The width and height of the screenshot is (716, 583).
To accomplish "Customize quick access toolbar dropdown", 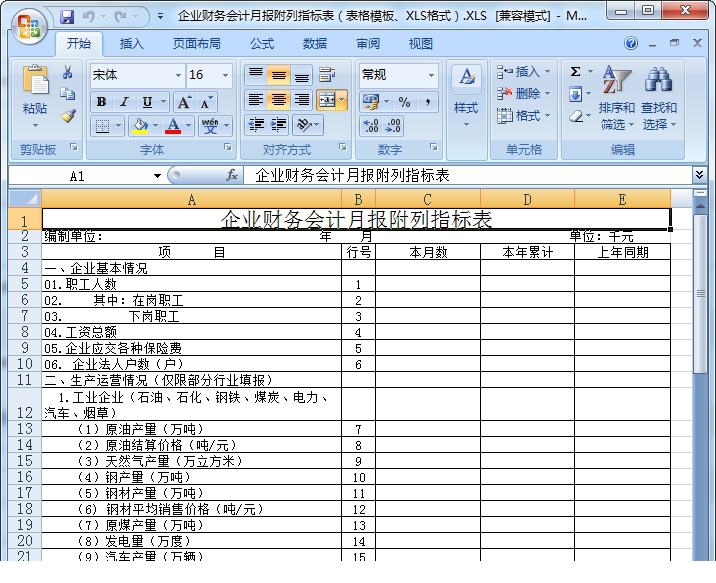I will click(160, 17).
